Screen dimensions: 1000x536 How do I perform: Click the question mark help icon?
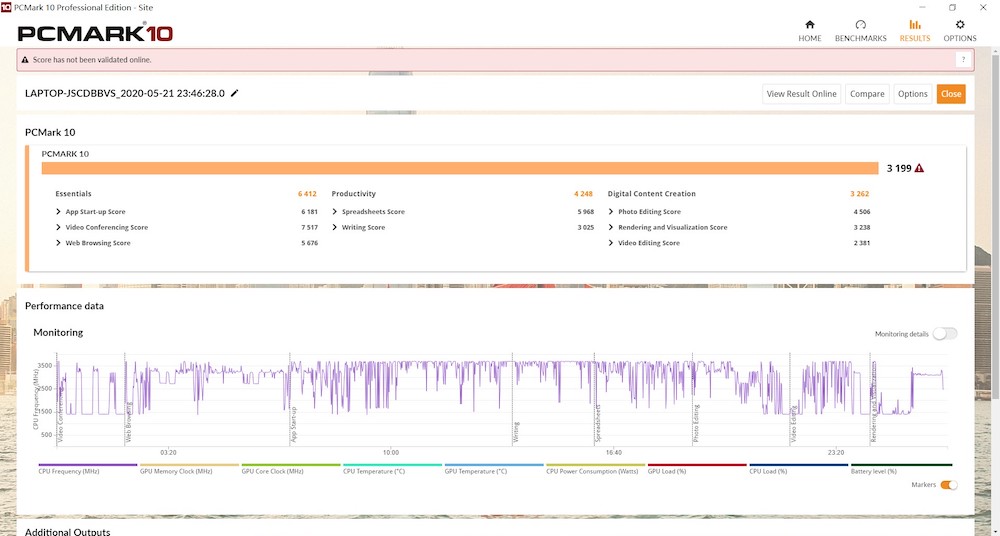(x=962, y=60)
